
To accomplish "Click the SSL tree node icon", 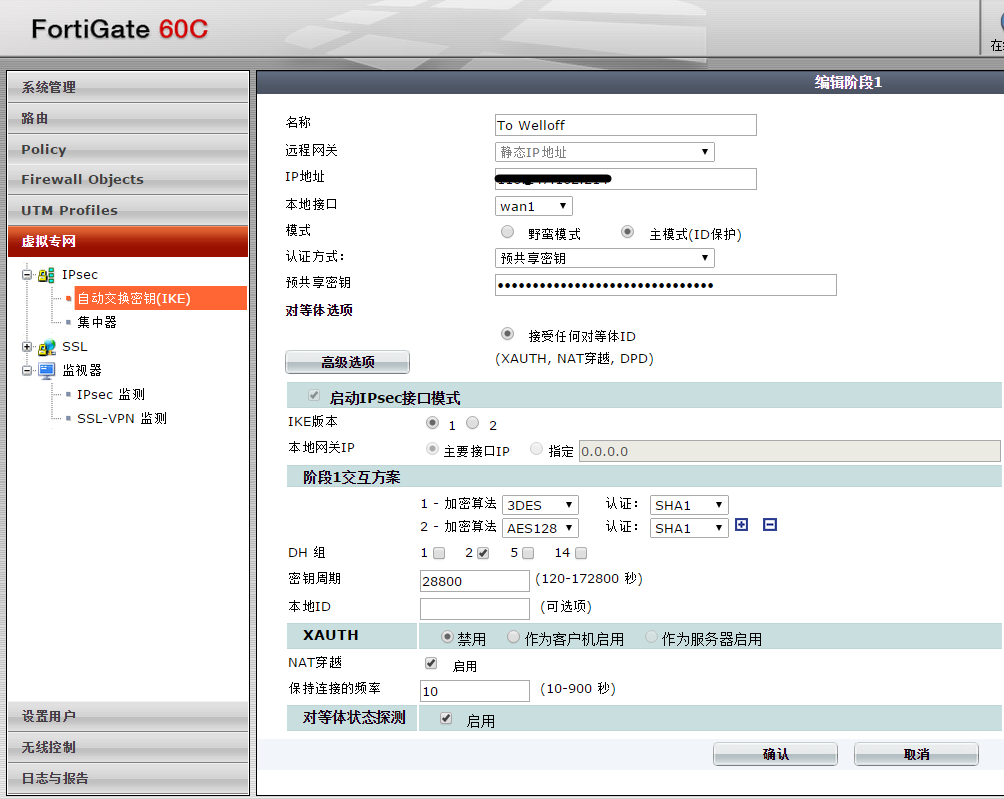I will (x=46, y=348).
